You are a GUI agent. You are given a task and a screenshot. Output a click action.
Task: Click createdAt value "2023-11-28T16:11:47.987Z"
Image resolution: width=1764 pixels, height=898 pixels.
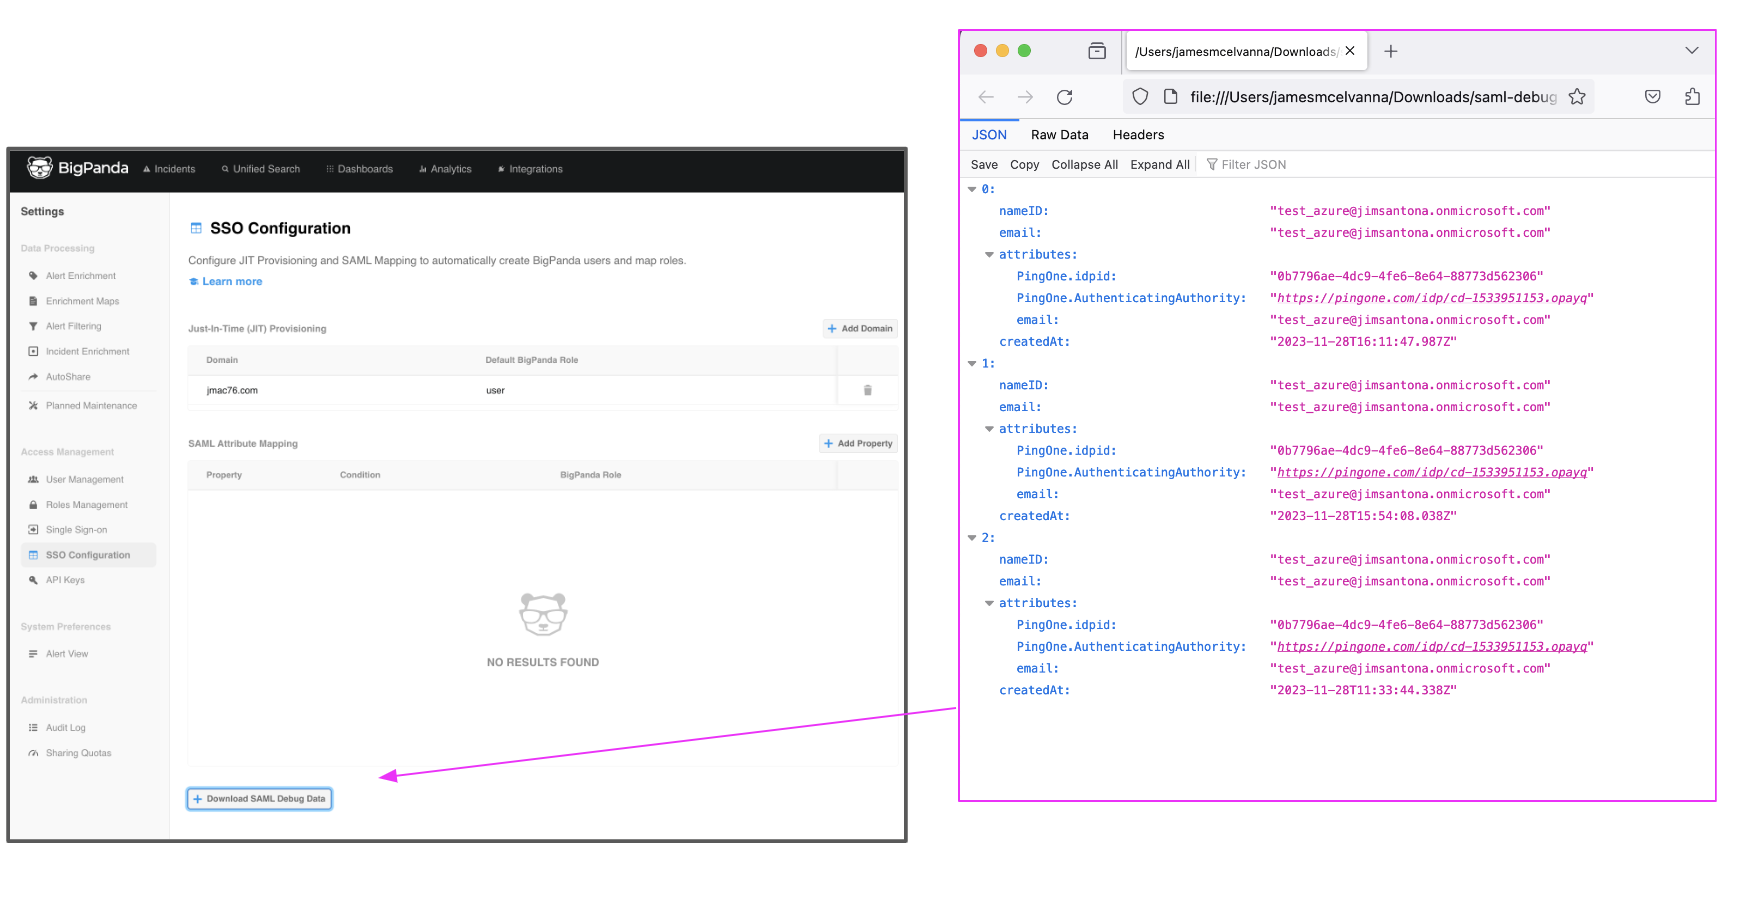pos(1363,342)
